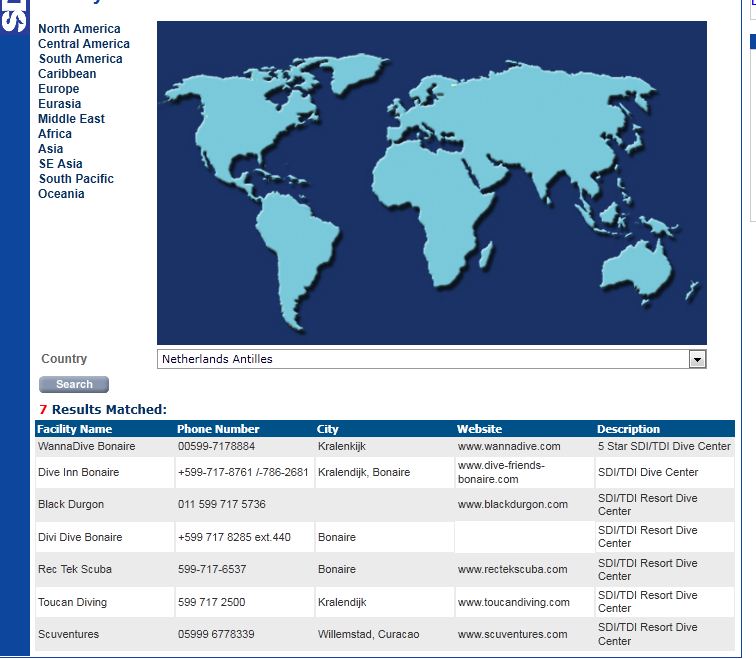Choose the Caribbean region link
Image resolution: width=756 pixels, height=659 pixels.
[x=67, y=74]
